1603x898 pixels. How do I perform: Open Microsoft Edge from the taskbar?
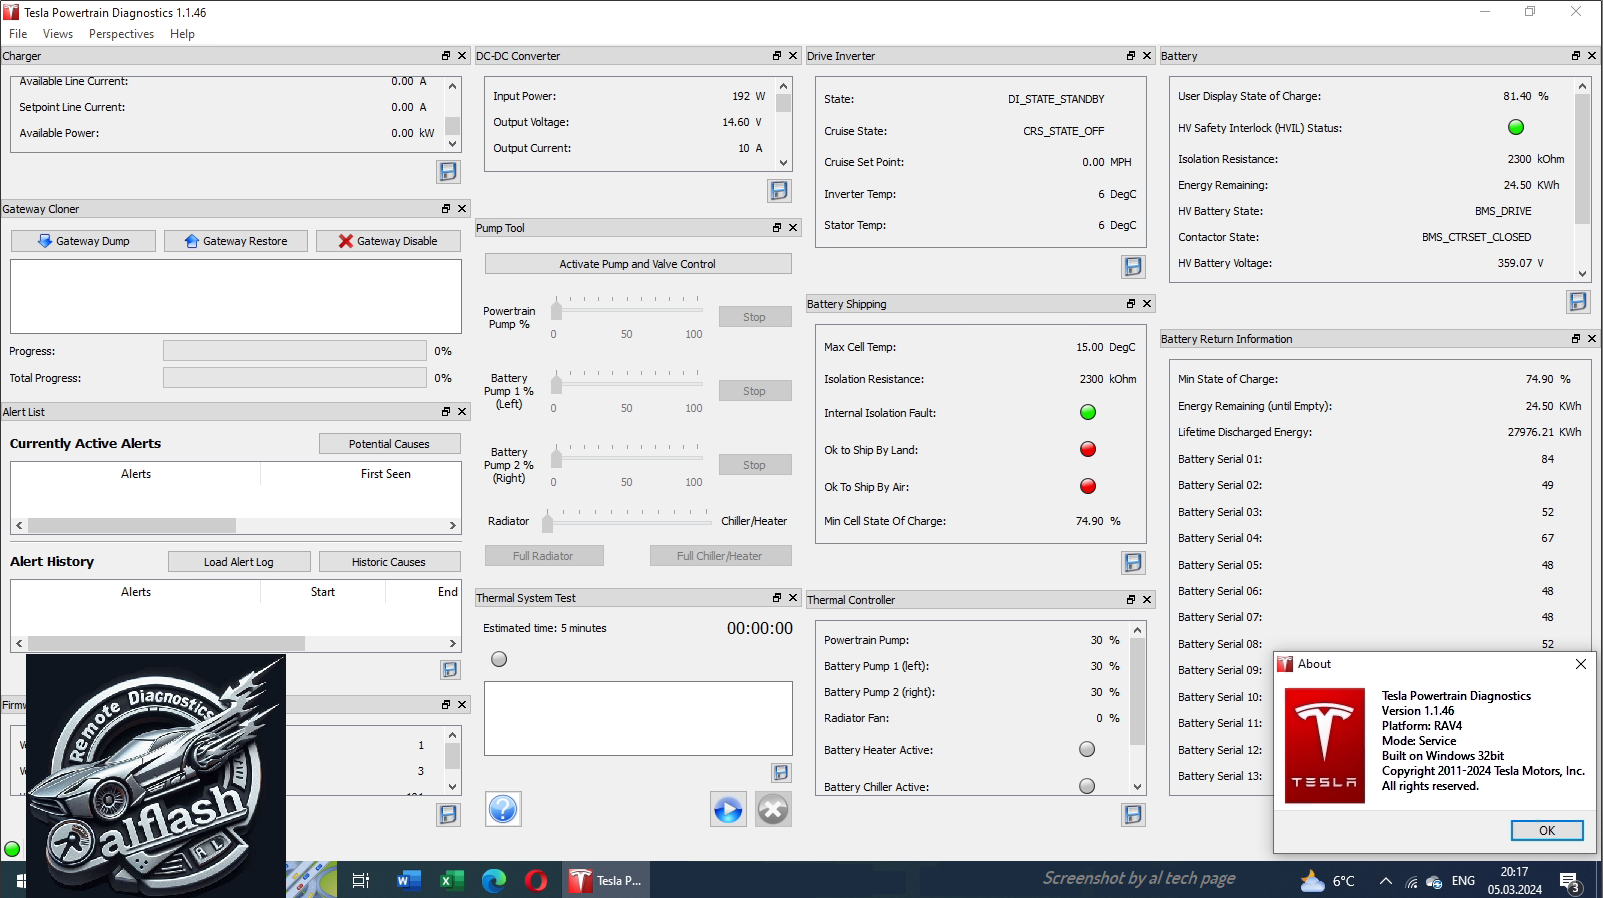tap(494, 880)
